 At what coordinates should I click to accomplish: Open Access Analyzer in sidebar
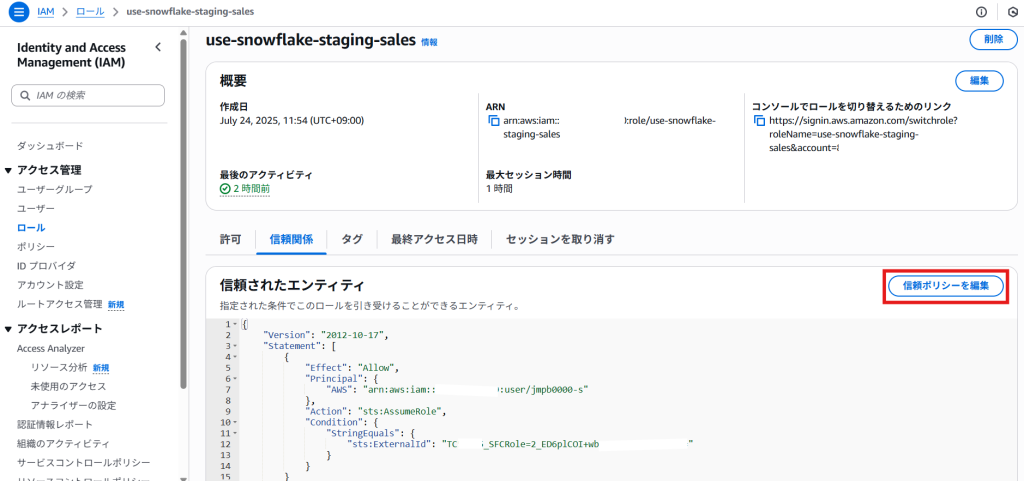[51, 349]
